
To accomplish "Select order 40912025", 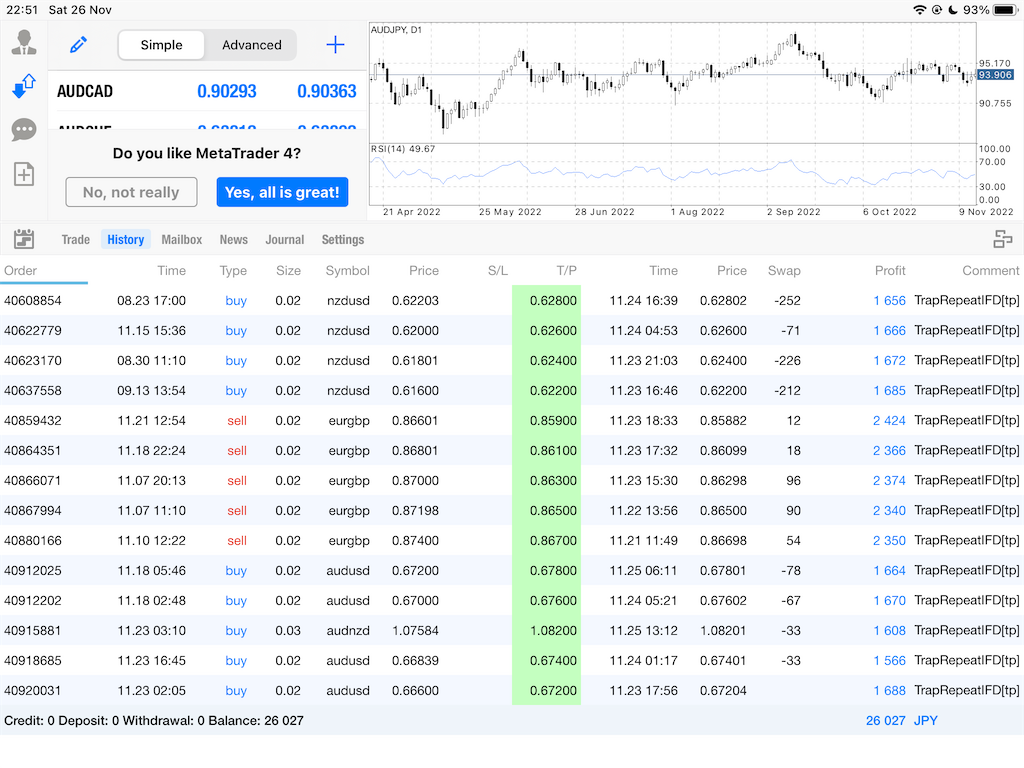I will 512,571.
